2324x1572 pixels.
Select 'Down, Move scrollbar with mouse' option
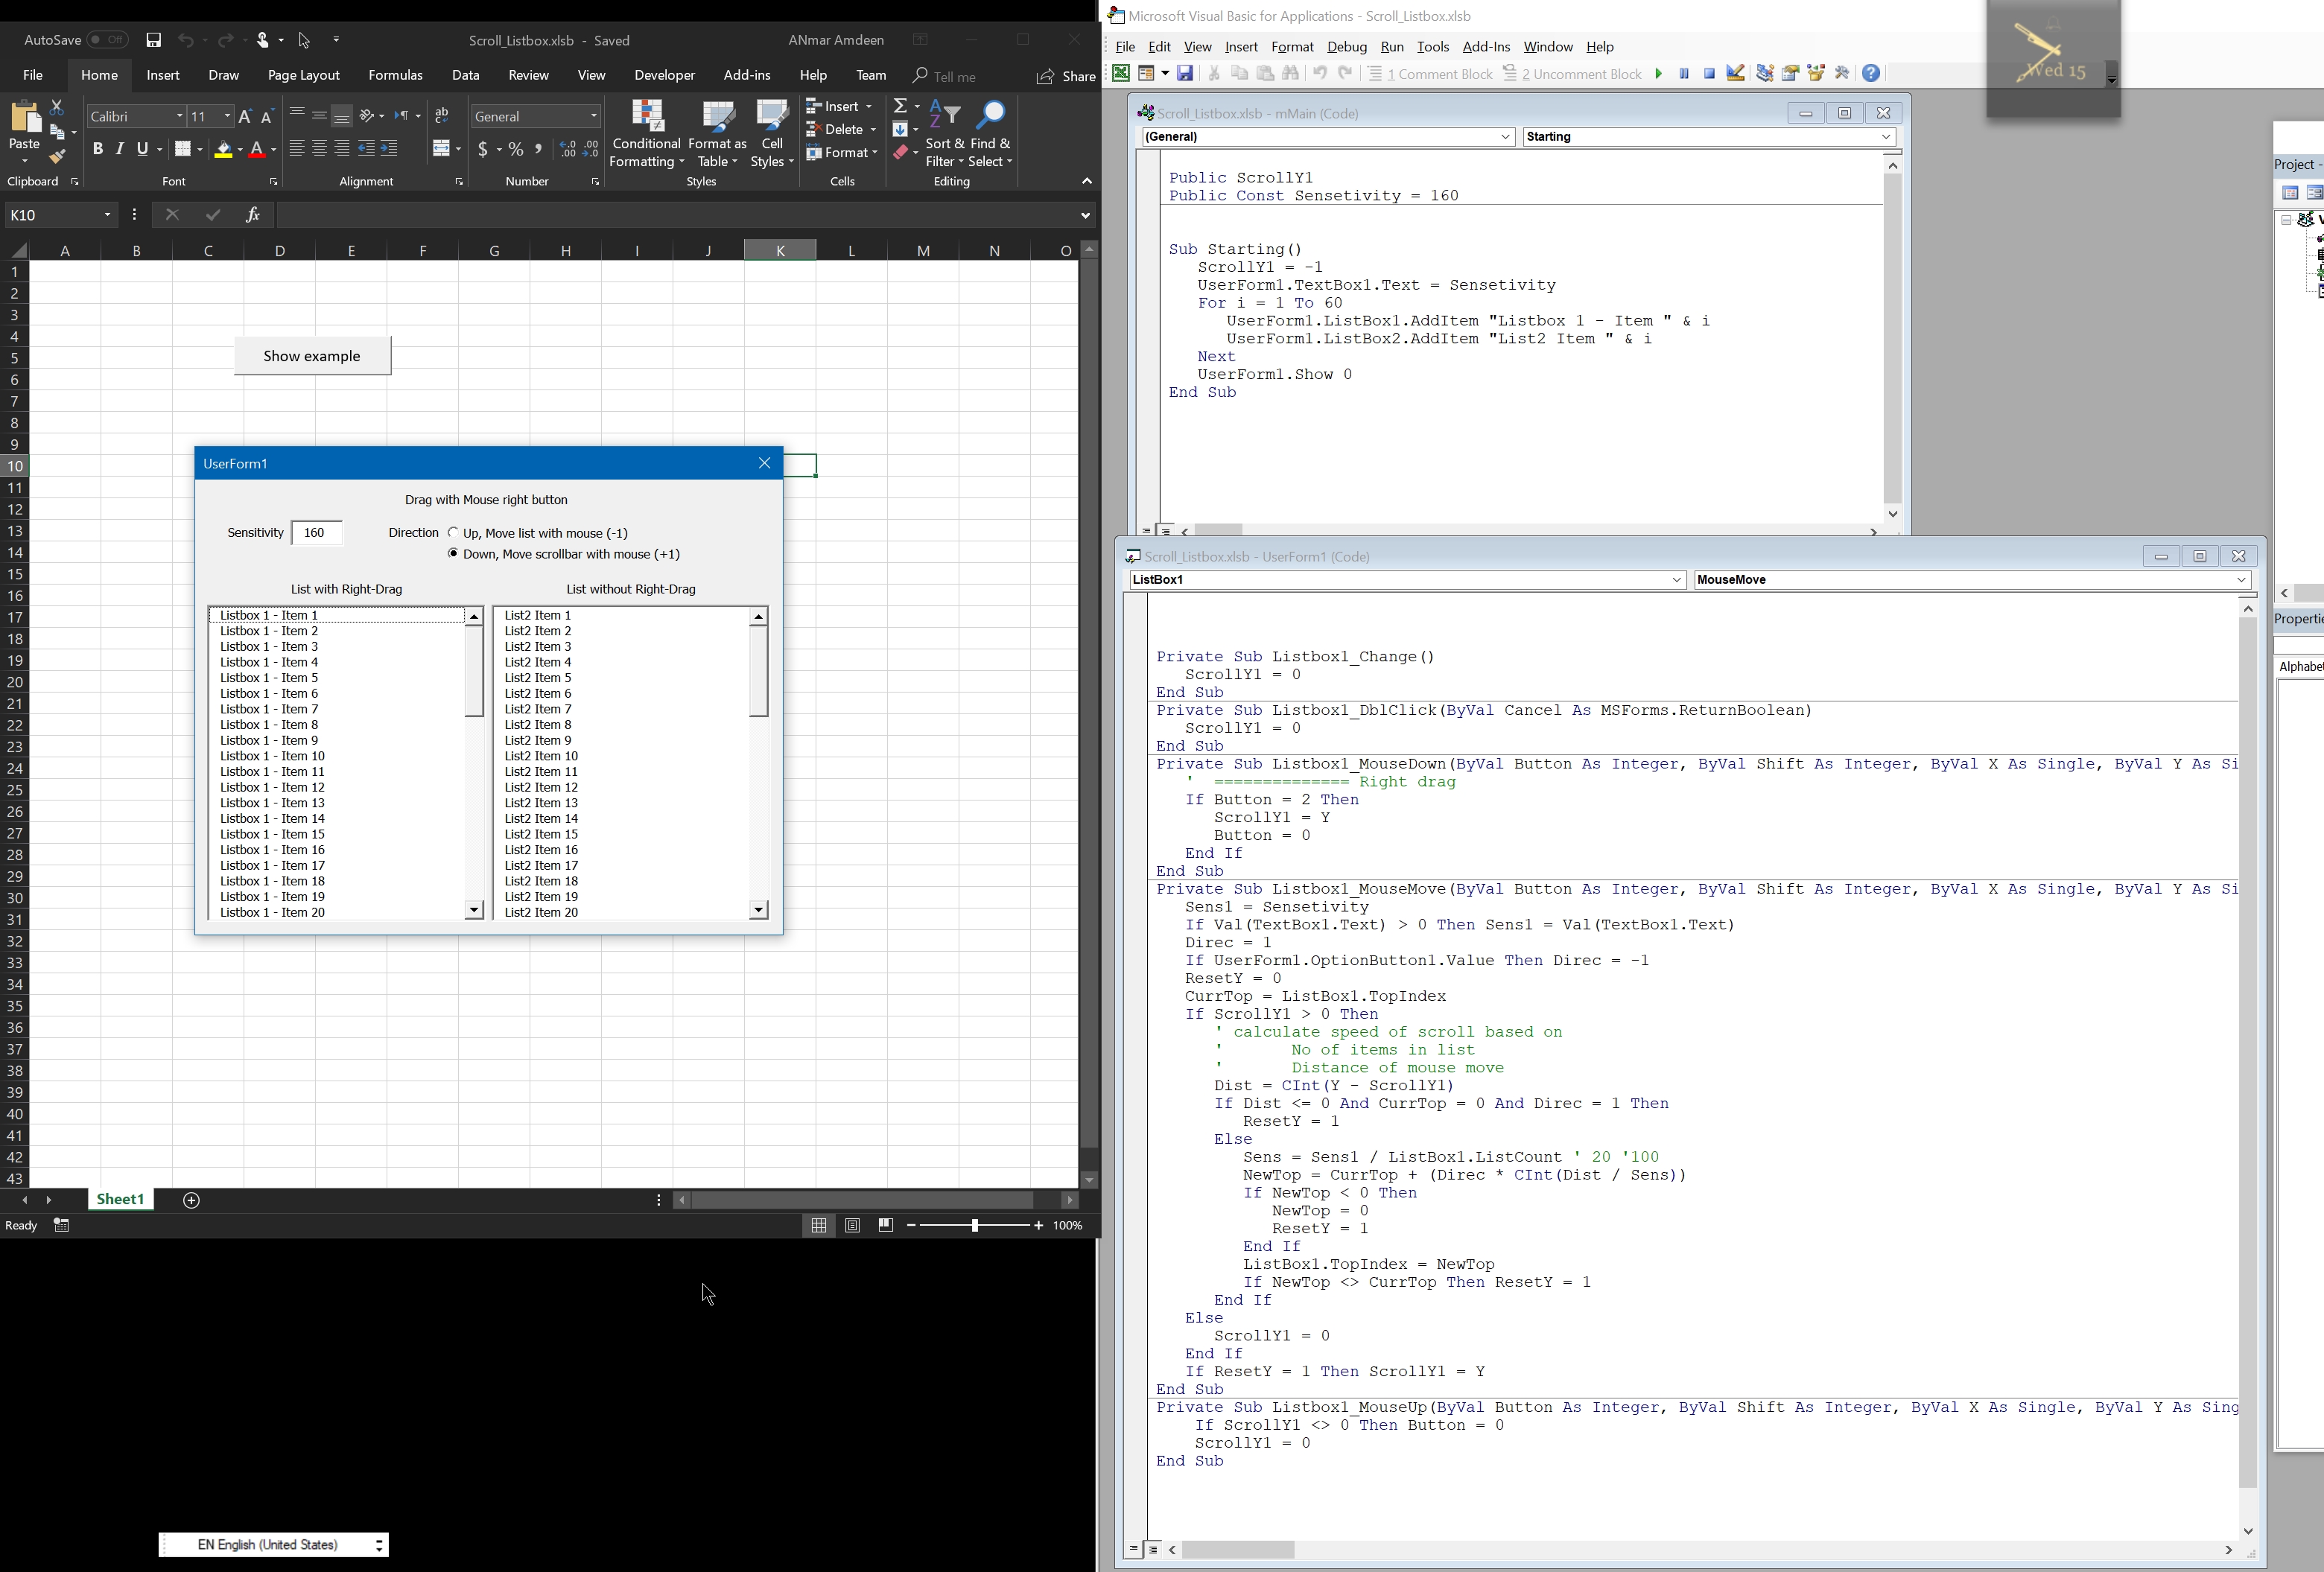point(454,554)
